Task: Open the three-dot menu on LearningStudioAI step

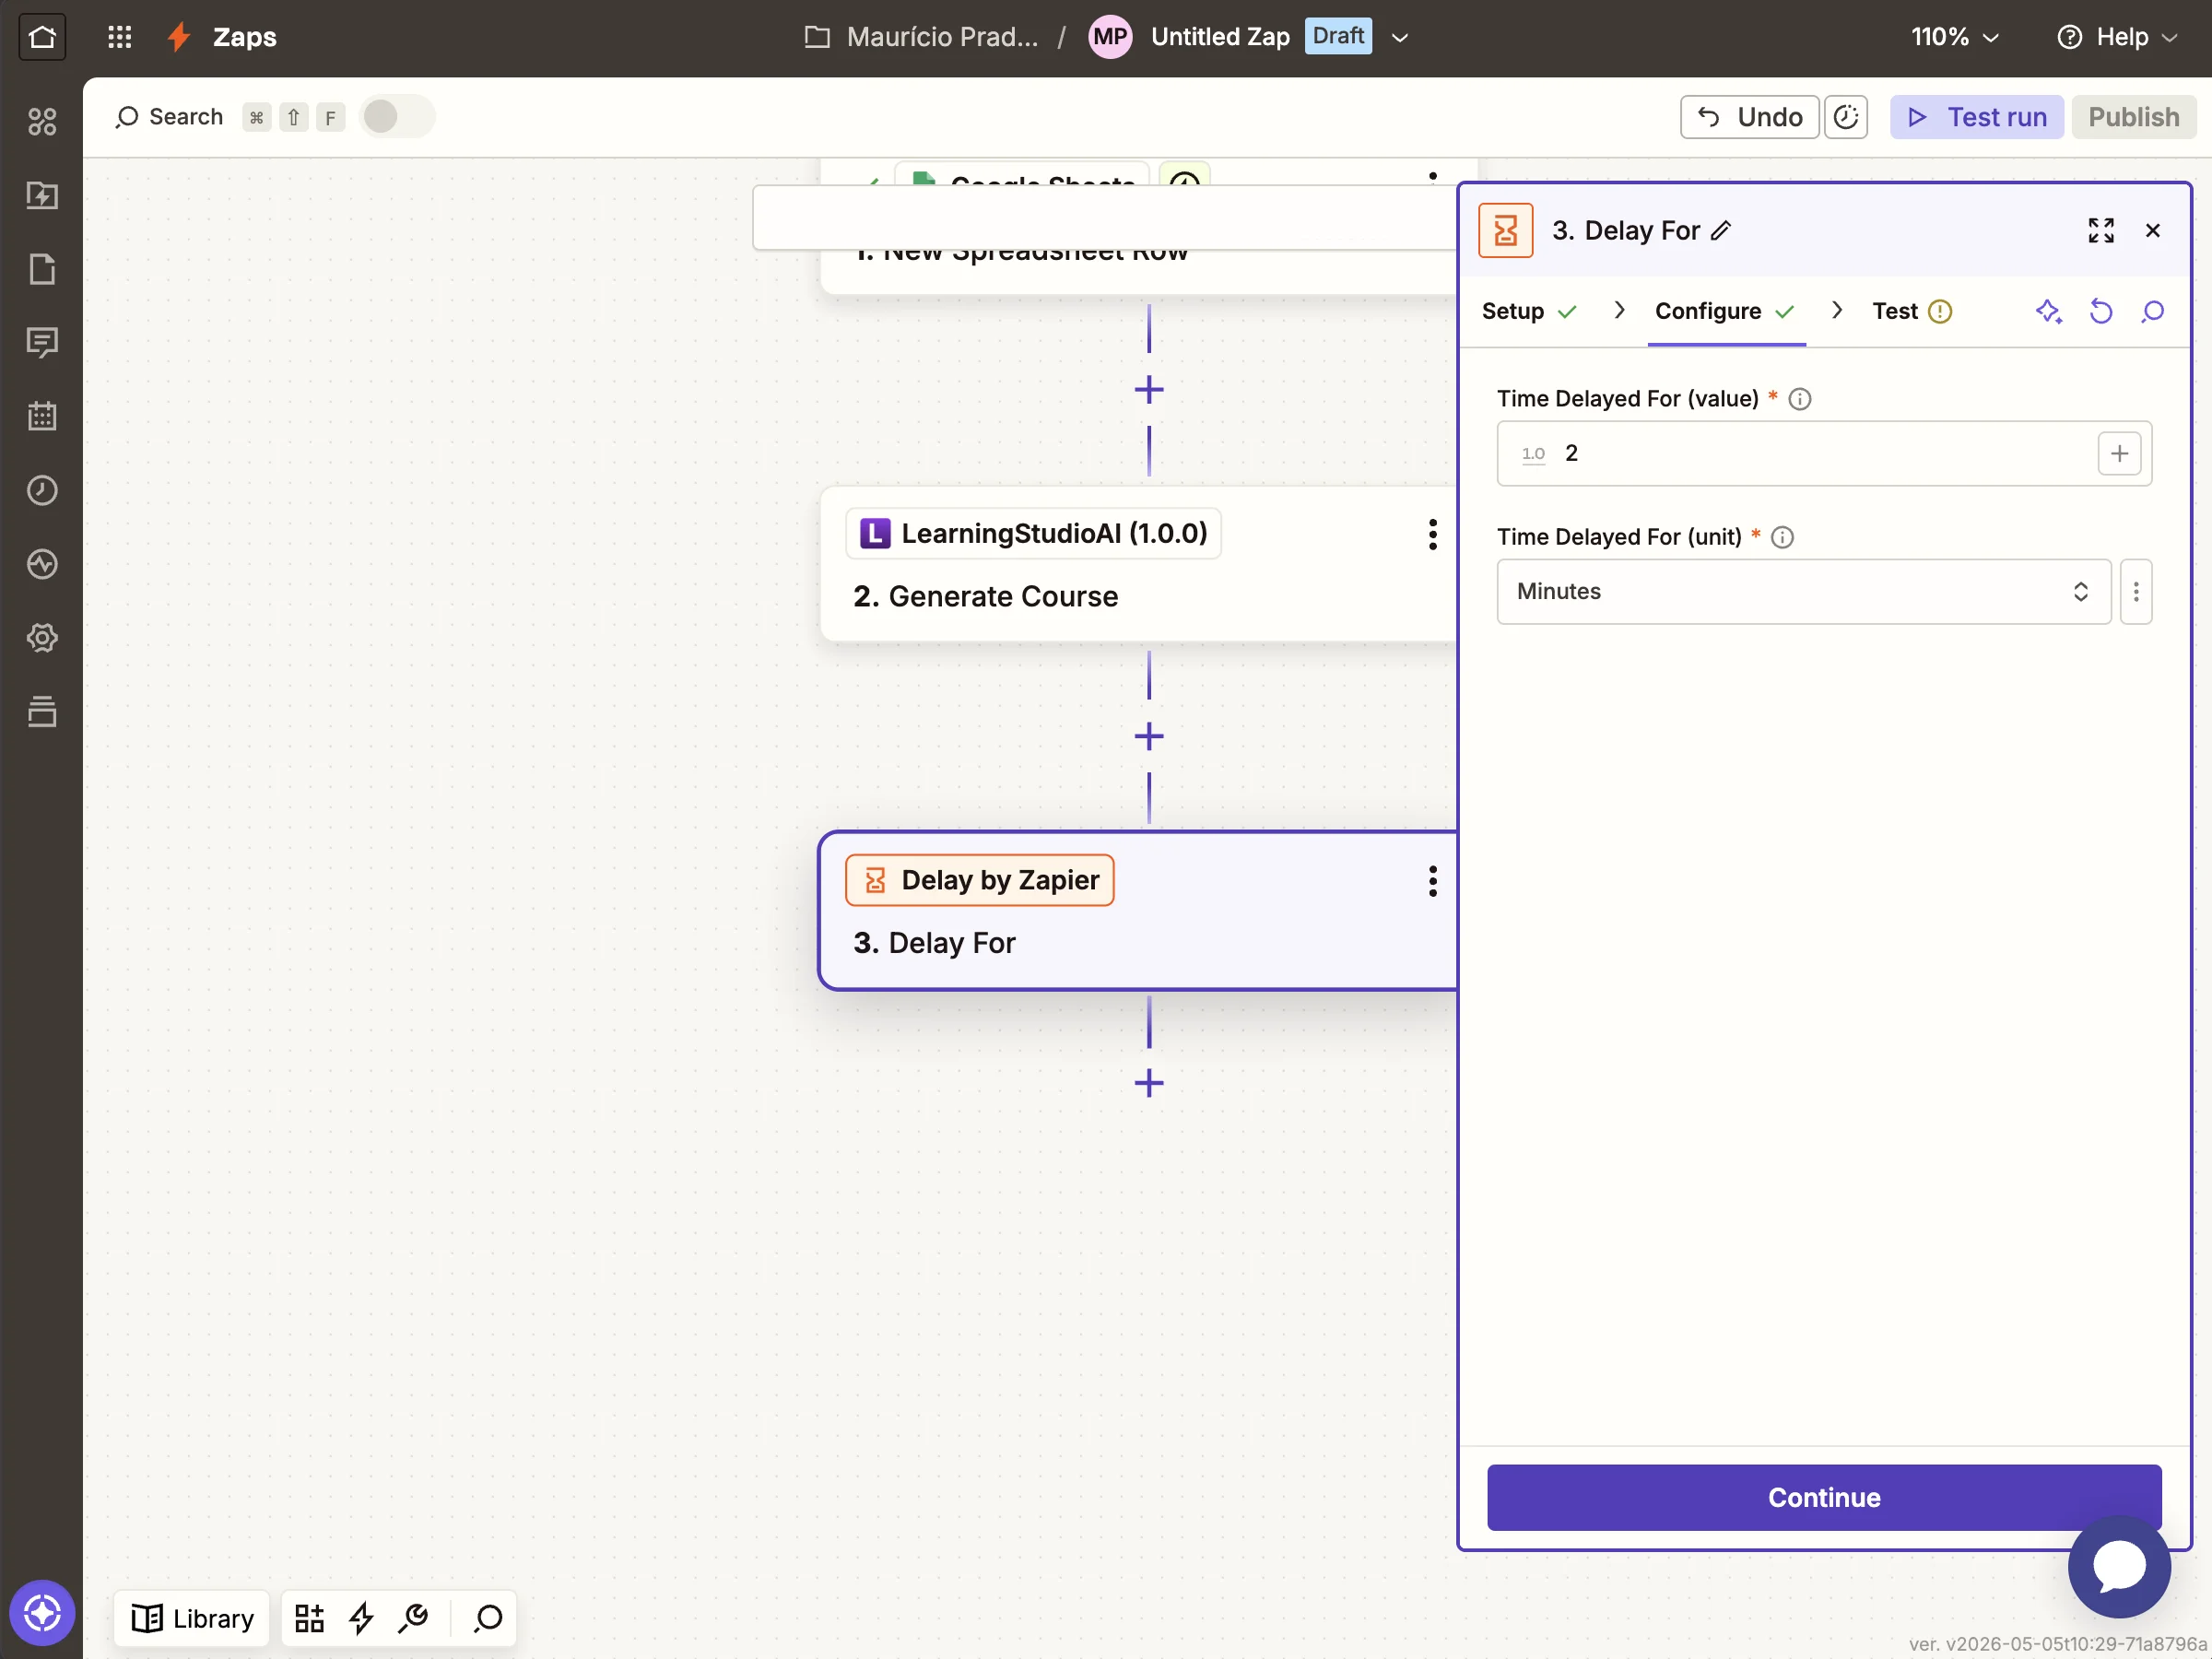Action: (1432, 534)
